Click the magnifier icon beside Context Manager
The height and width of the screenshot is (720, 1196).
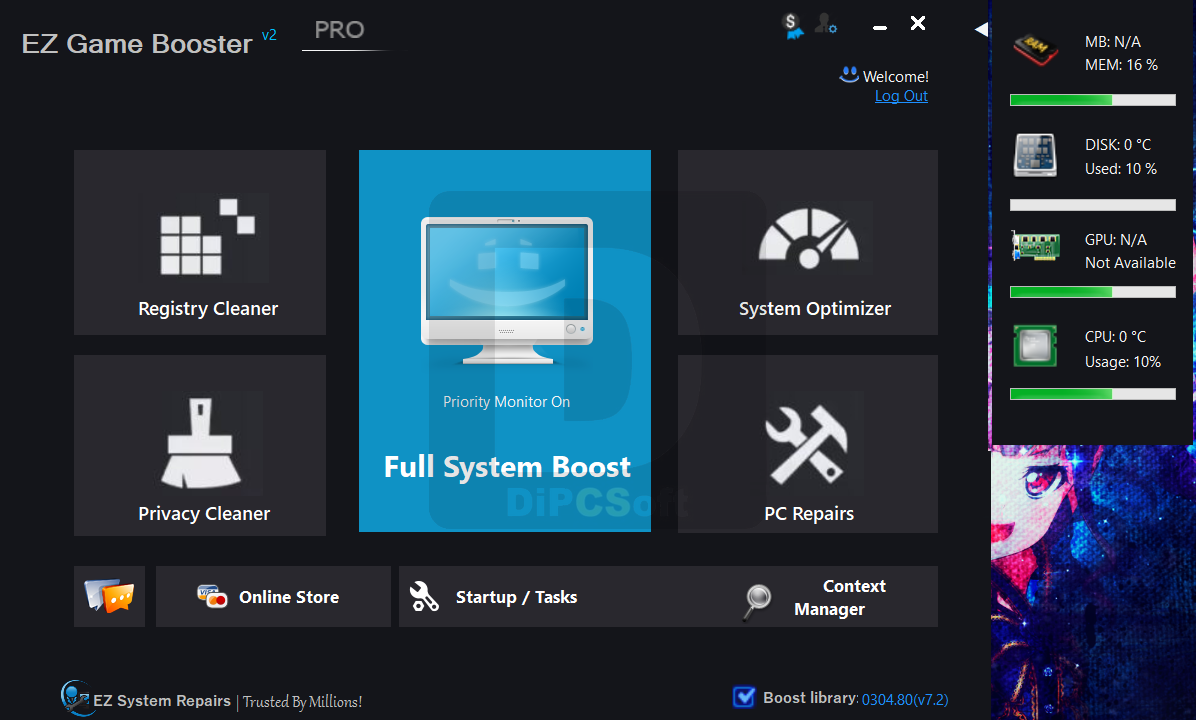coord(757,602)
